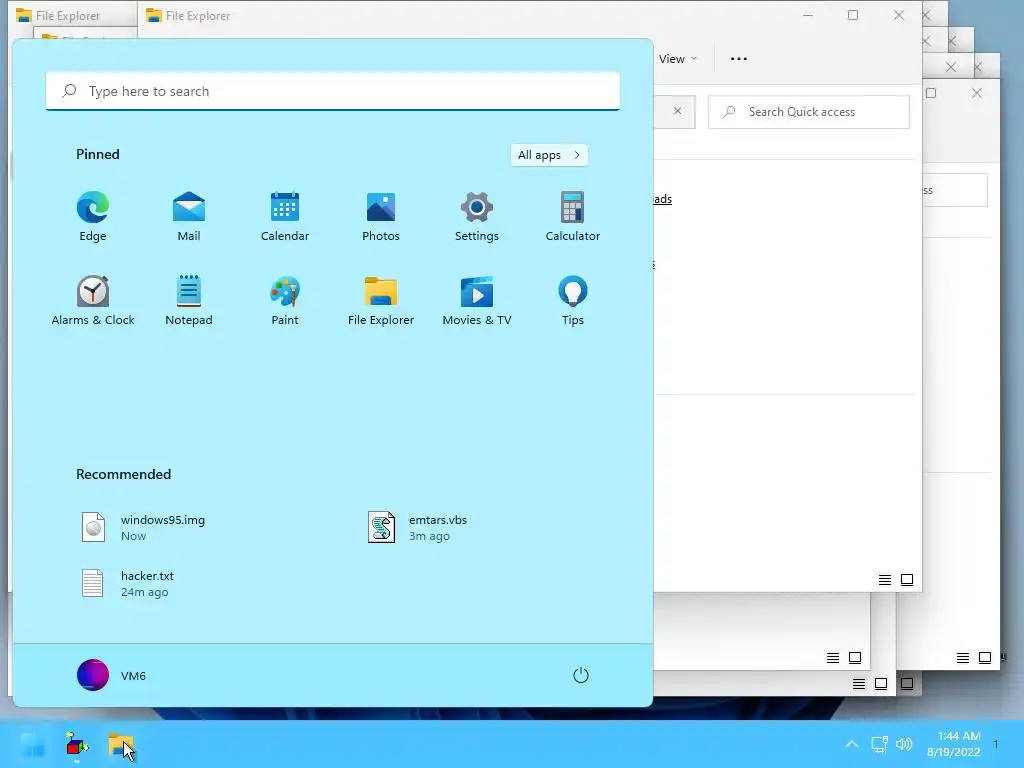1024x768 pixels.
Task: Click the Search Quick access field
Action: (808, 112)
